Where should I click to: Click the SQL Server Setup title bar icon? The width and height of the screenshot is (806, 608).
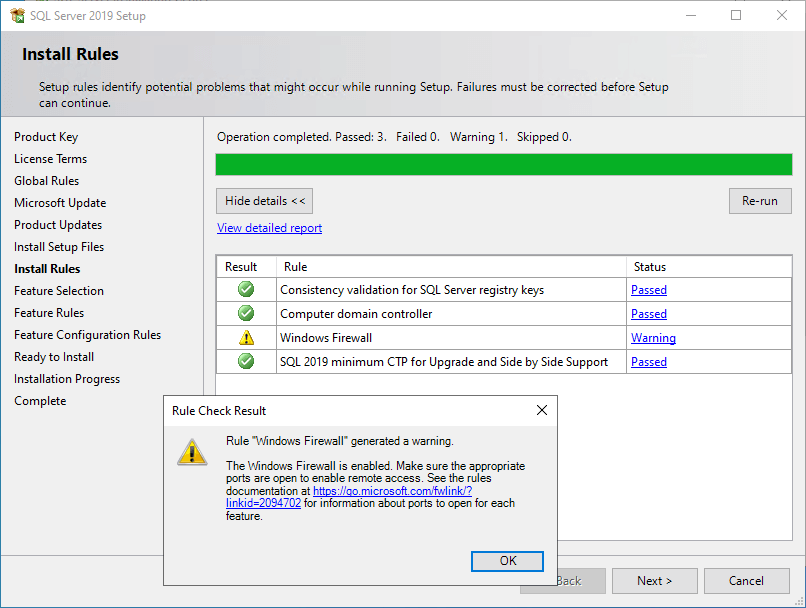17,15
